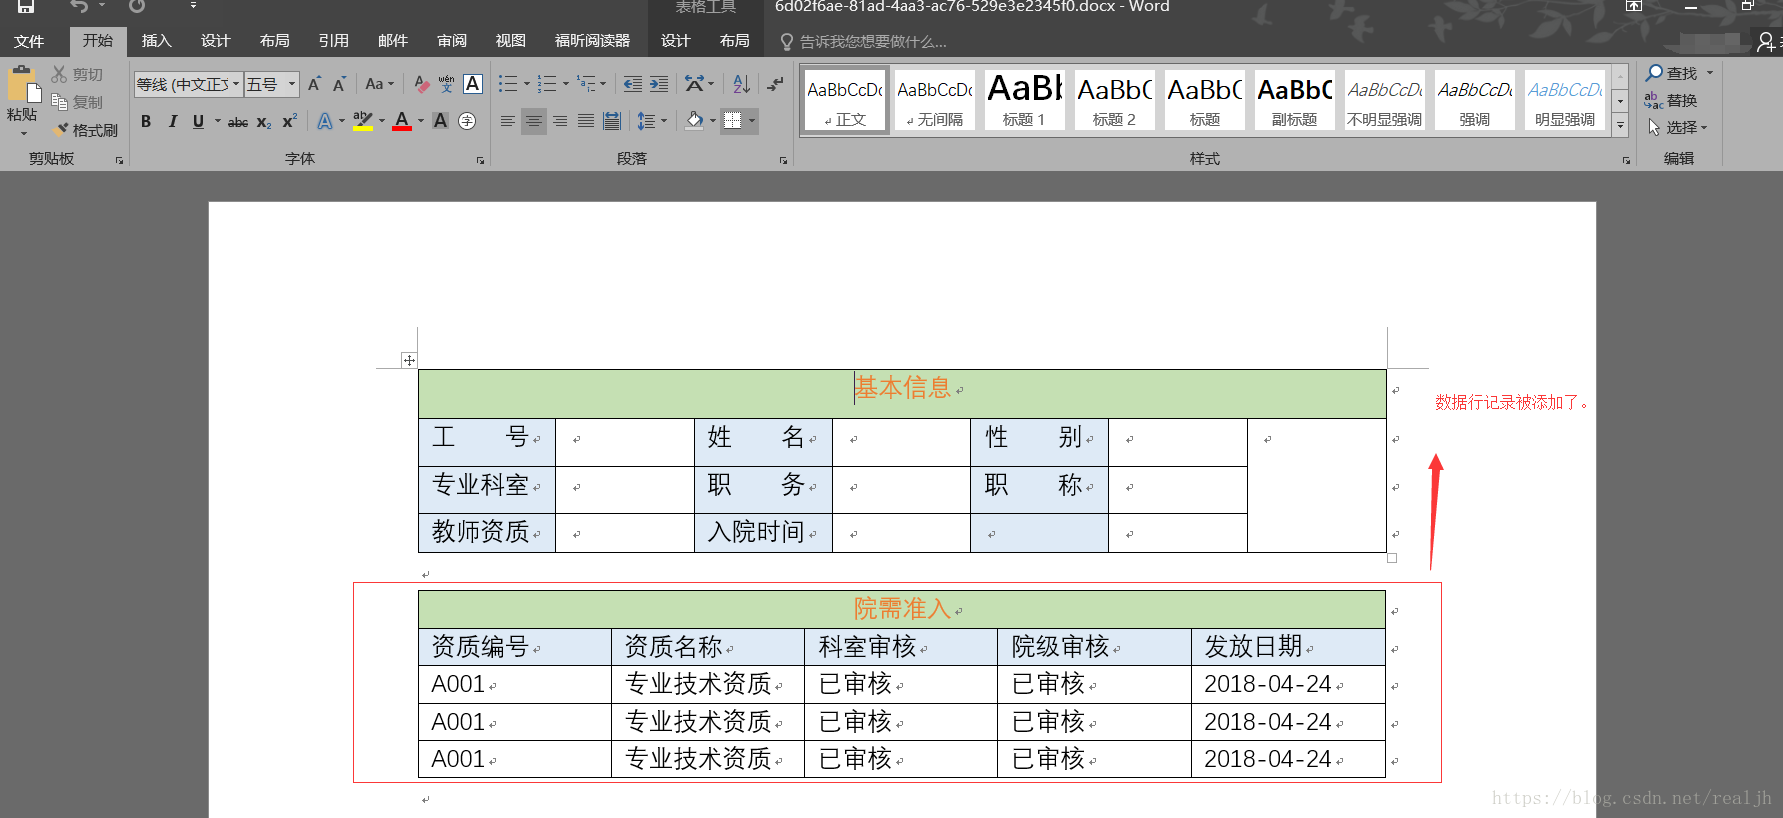Open the File (文件) tab
This screenshot has height=818, width=1783.
[x=29, y=41]
